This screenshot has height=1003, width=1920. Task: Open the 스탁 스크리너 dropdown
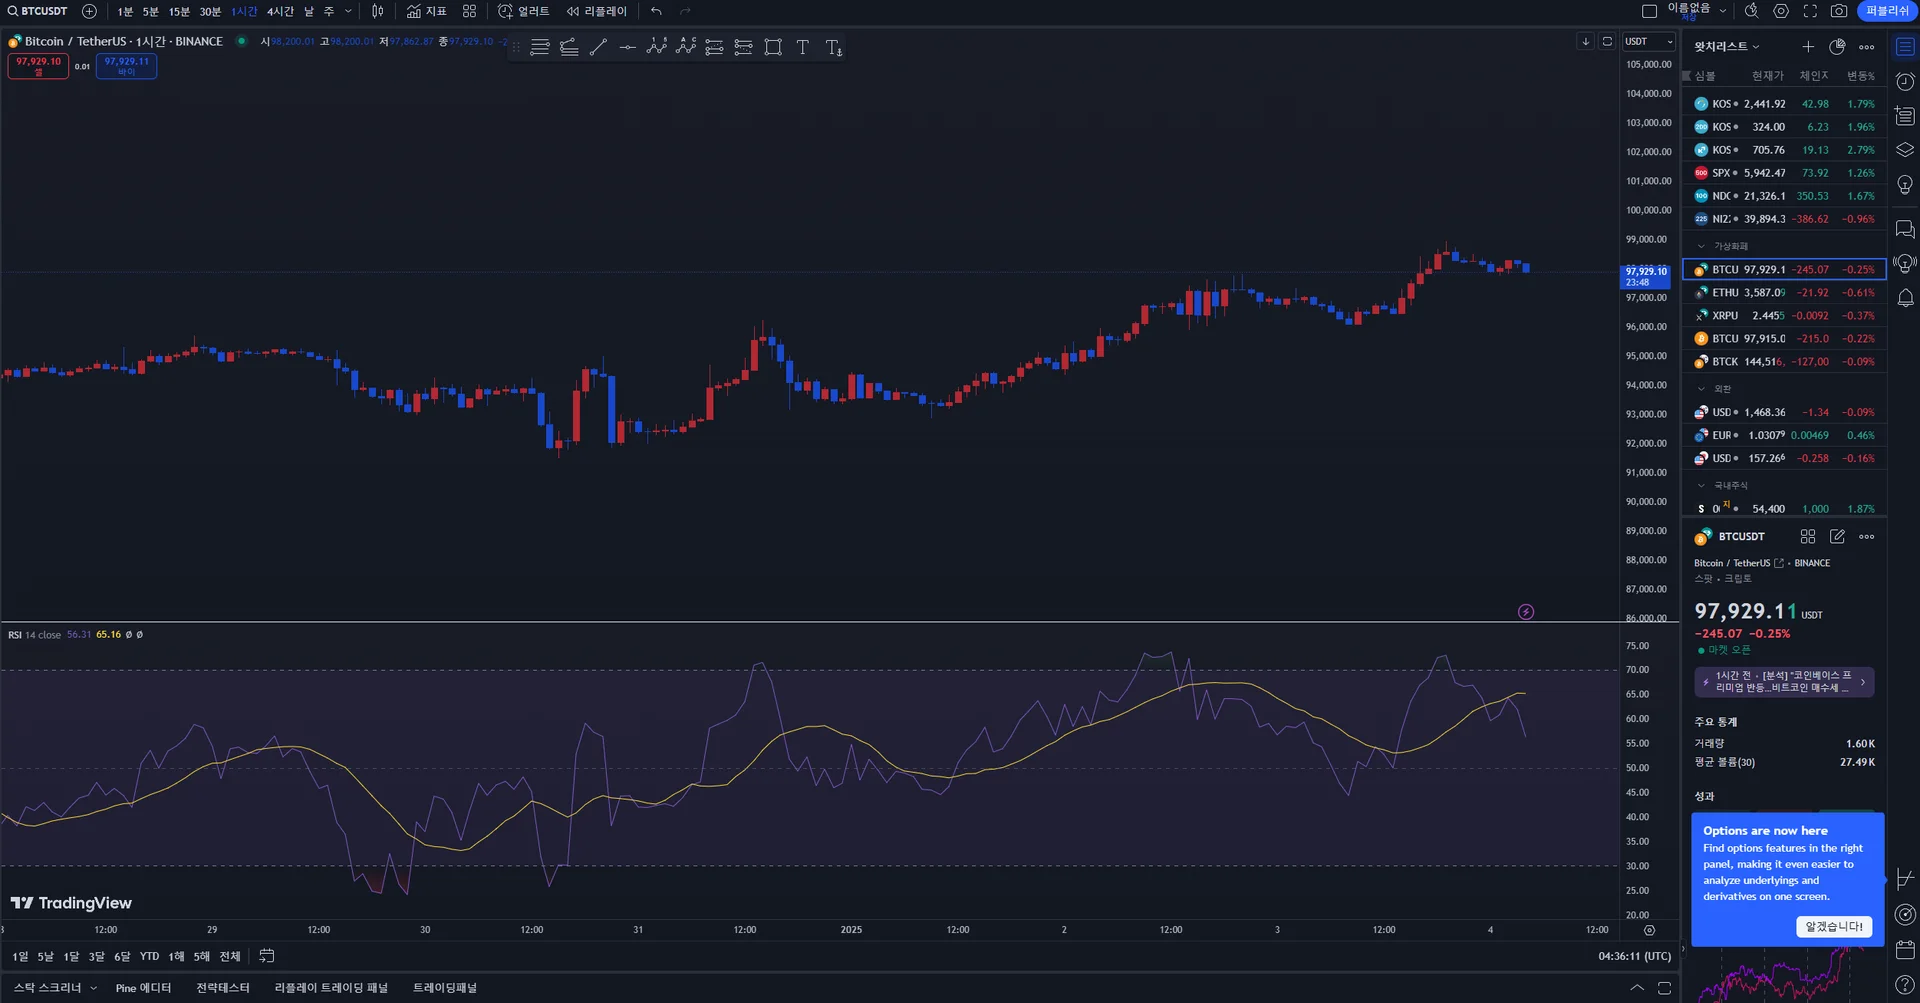[55, 988]
